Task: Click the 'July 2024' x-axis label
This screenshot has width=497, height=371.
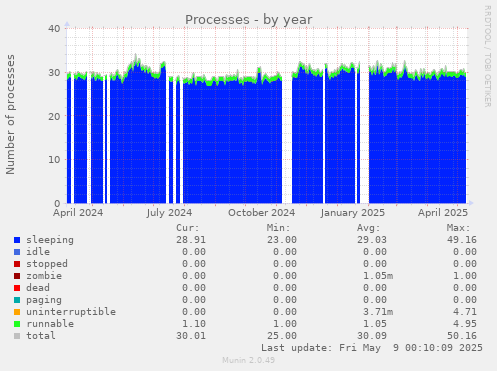Action: [x=169, y=213]
